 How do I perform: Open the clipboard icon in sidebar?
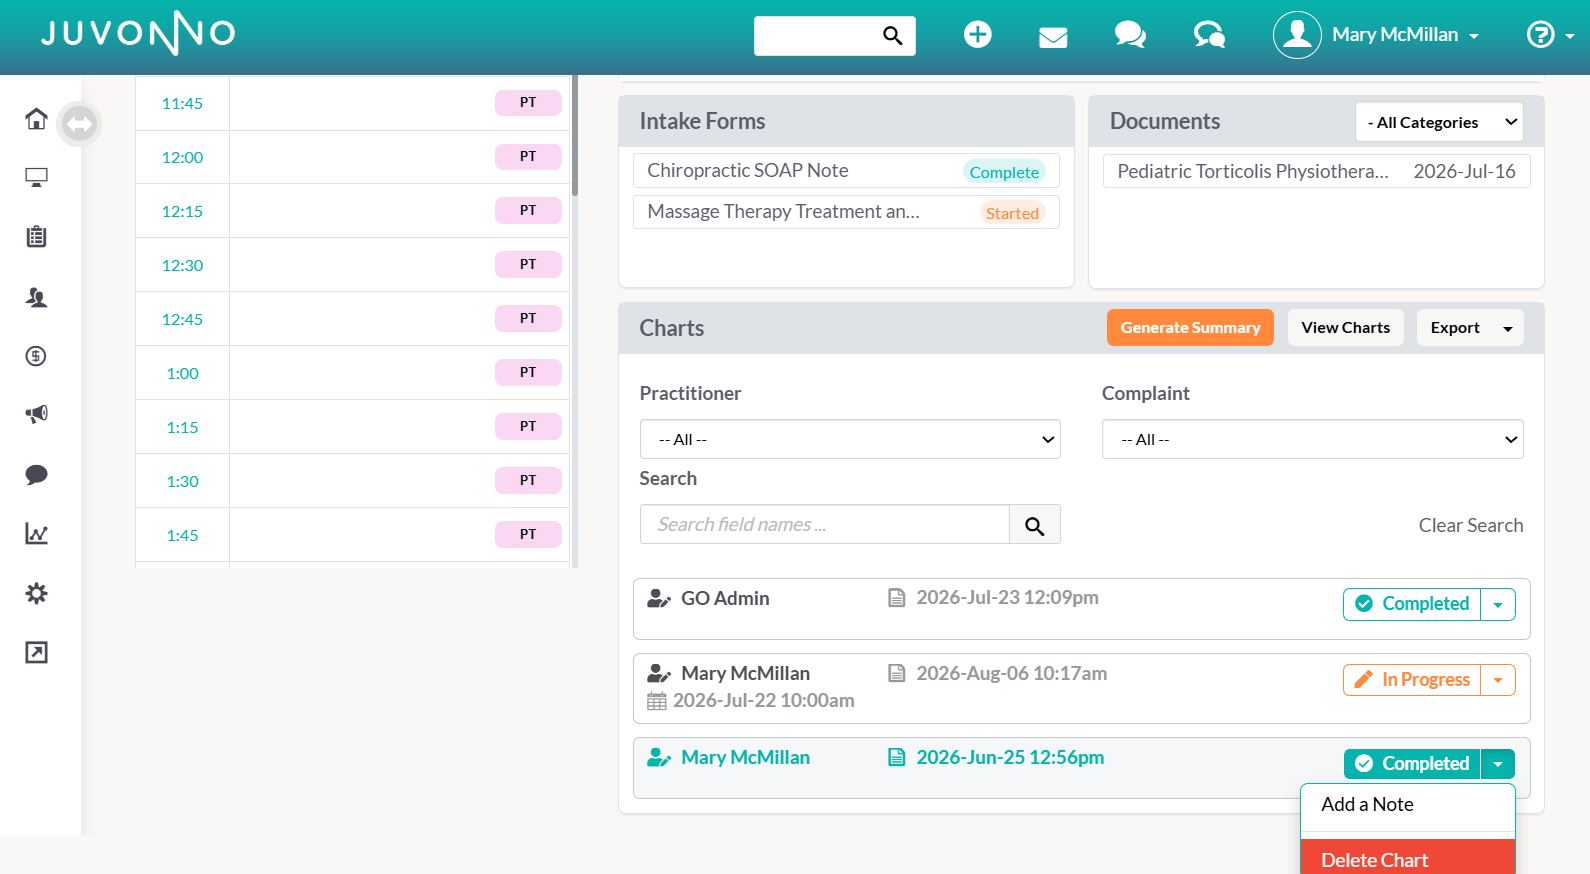pyautogui.click(x=36, y=237)
